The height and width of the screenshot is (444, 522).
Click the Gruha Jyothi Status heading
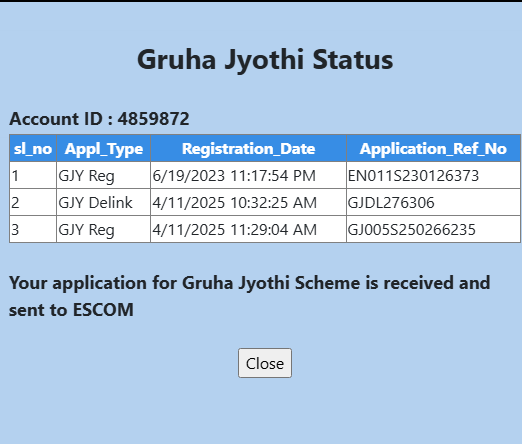265,60
